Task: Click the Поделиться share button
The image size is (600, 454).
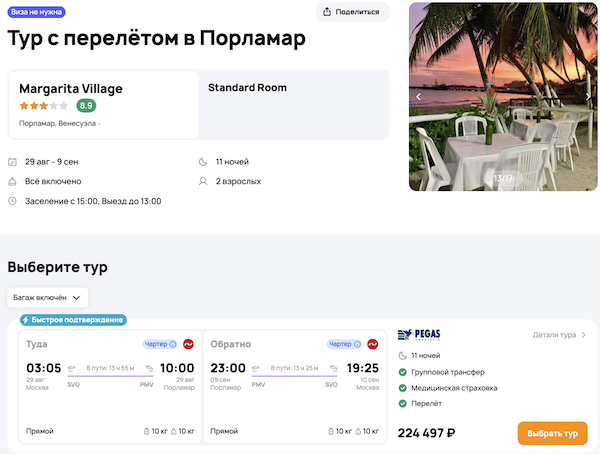Action: click(x=352, y=12)
